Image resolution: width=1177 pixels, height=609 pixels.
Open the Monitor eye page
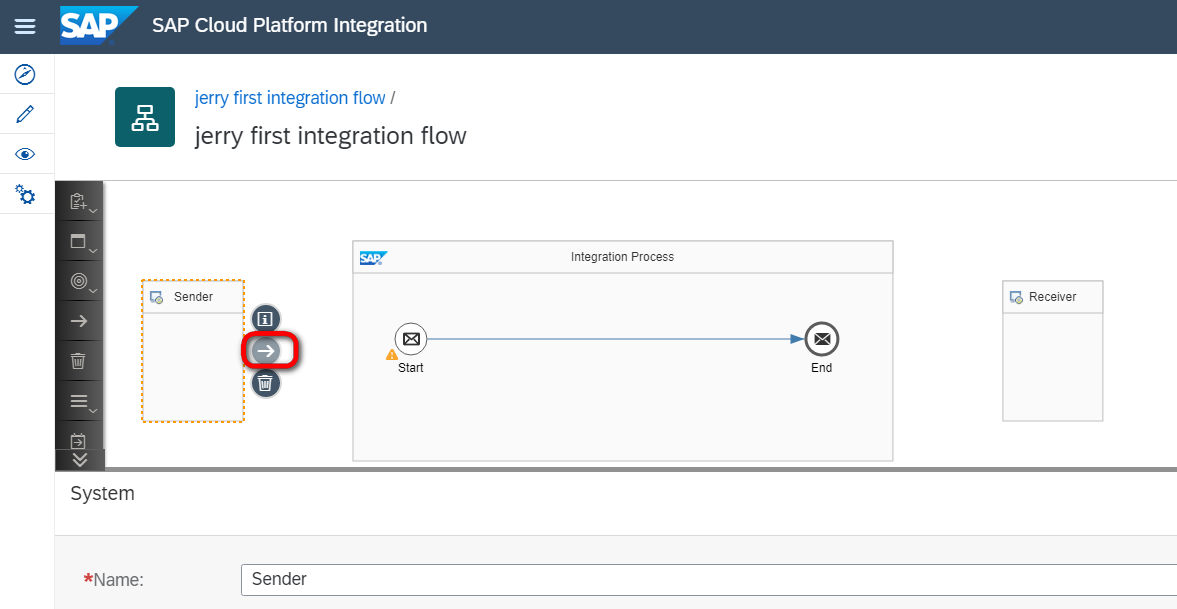click(26, 154)
